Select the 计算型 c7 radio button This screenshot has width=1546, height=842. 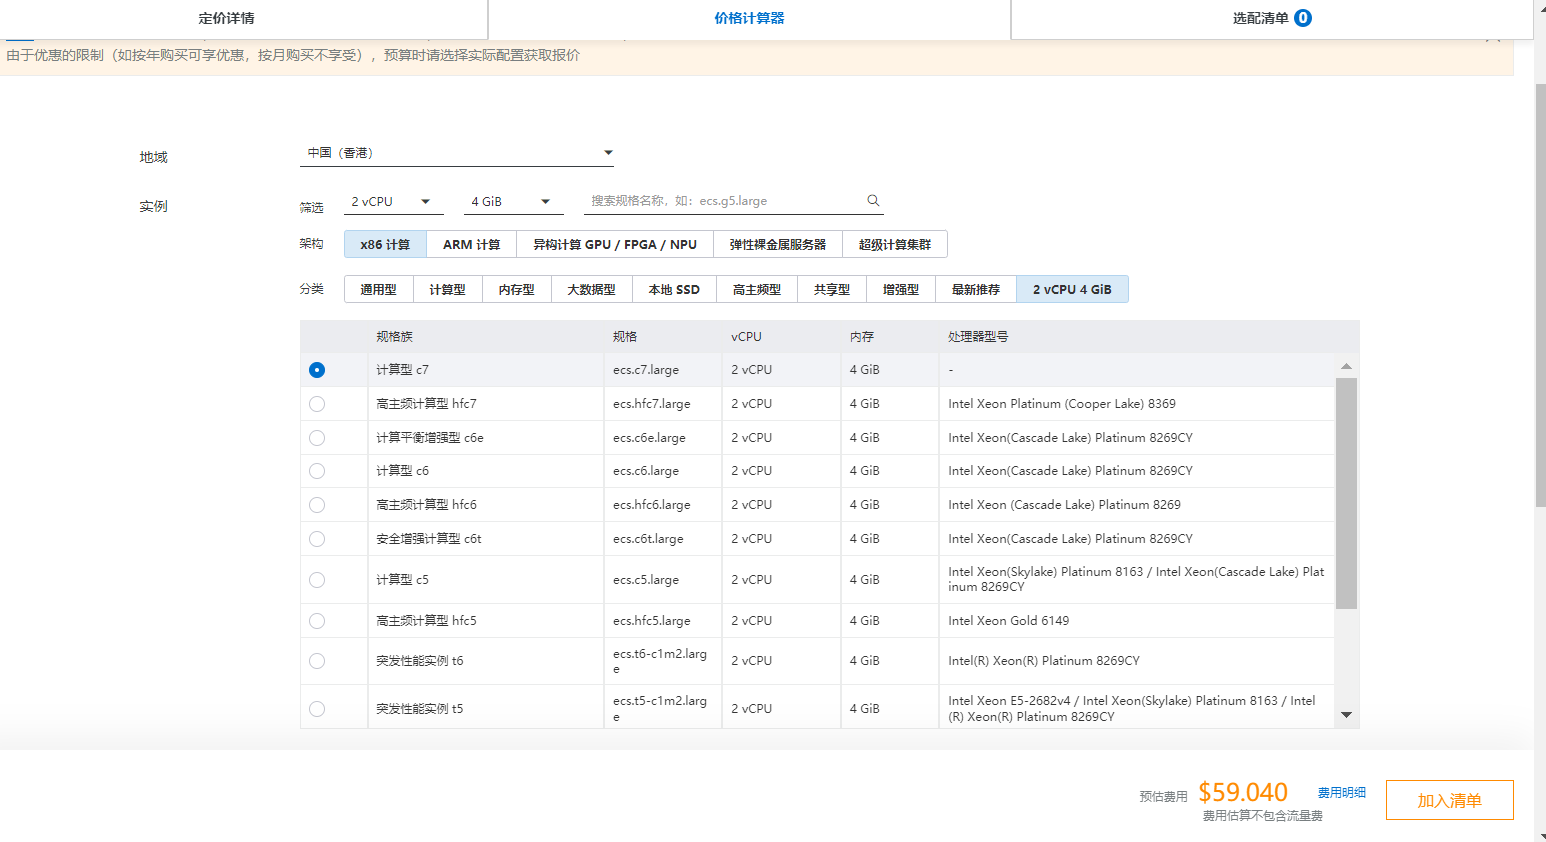(317, 370)
